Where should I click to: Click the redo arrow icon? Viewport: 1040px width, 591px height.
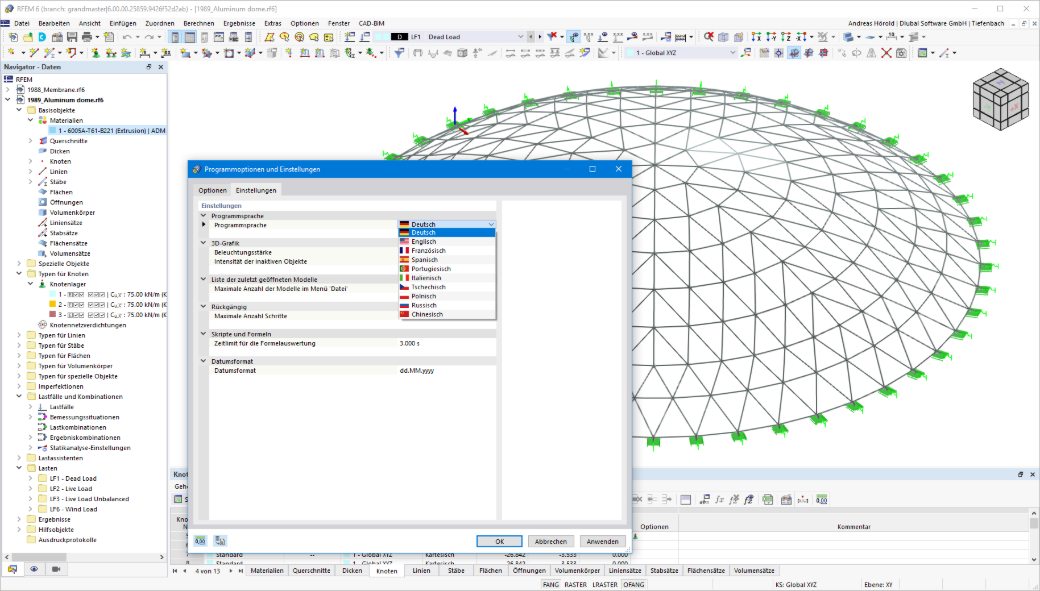click(149, 37)
